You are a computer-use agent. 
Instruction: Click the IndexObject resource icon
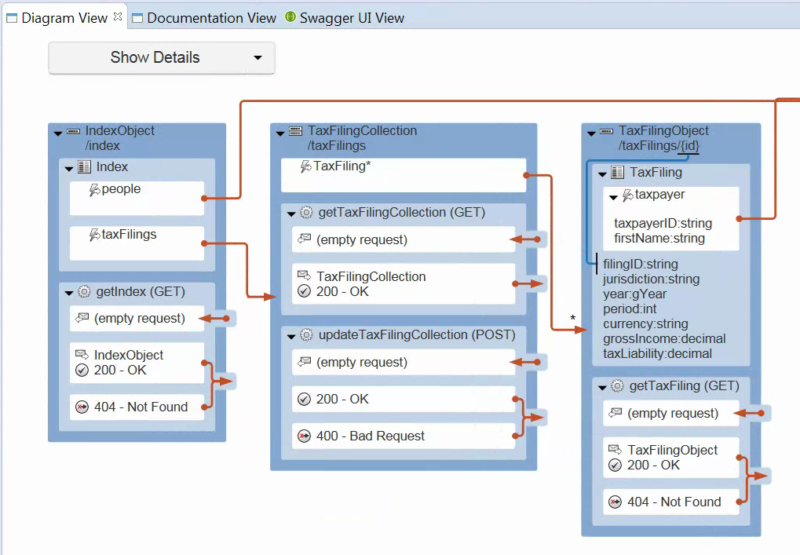coord(73,131)
